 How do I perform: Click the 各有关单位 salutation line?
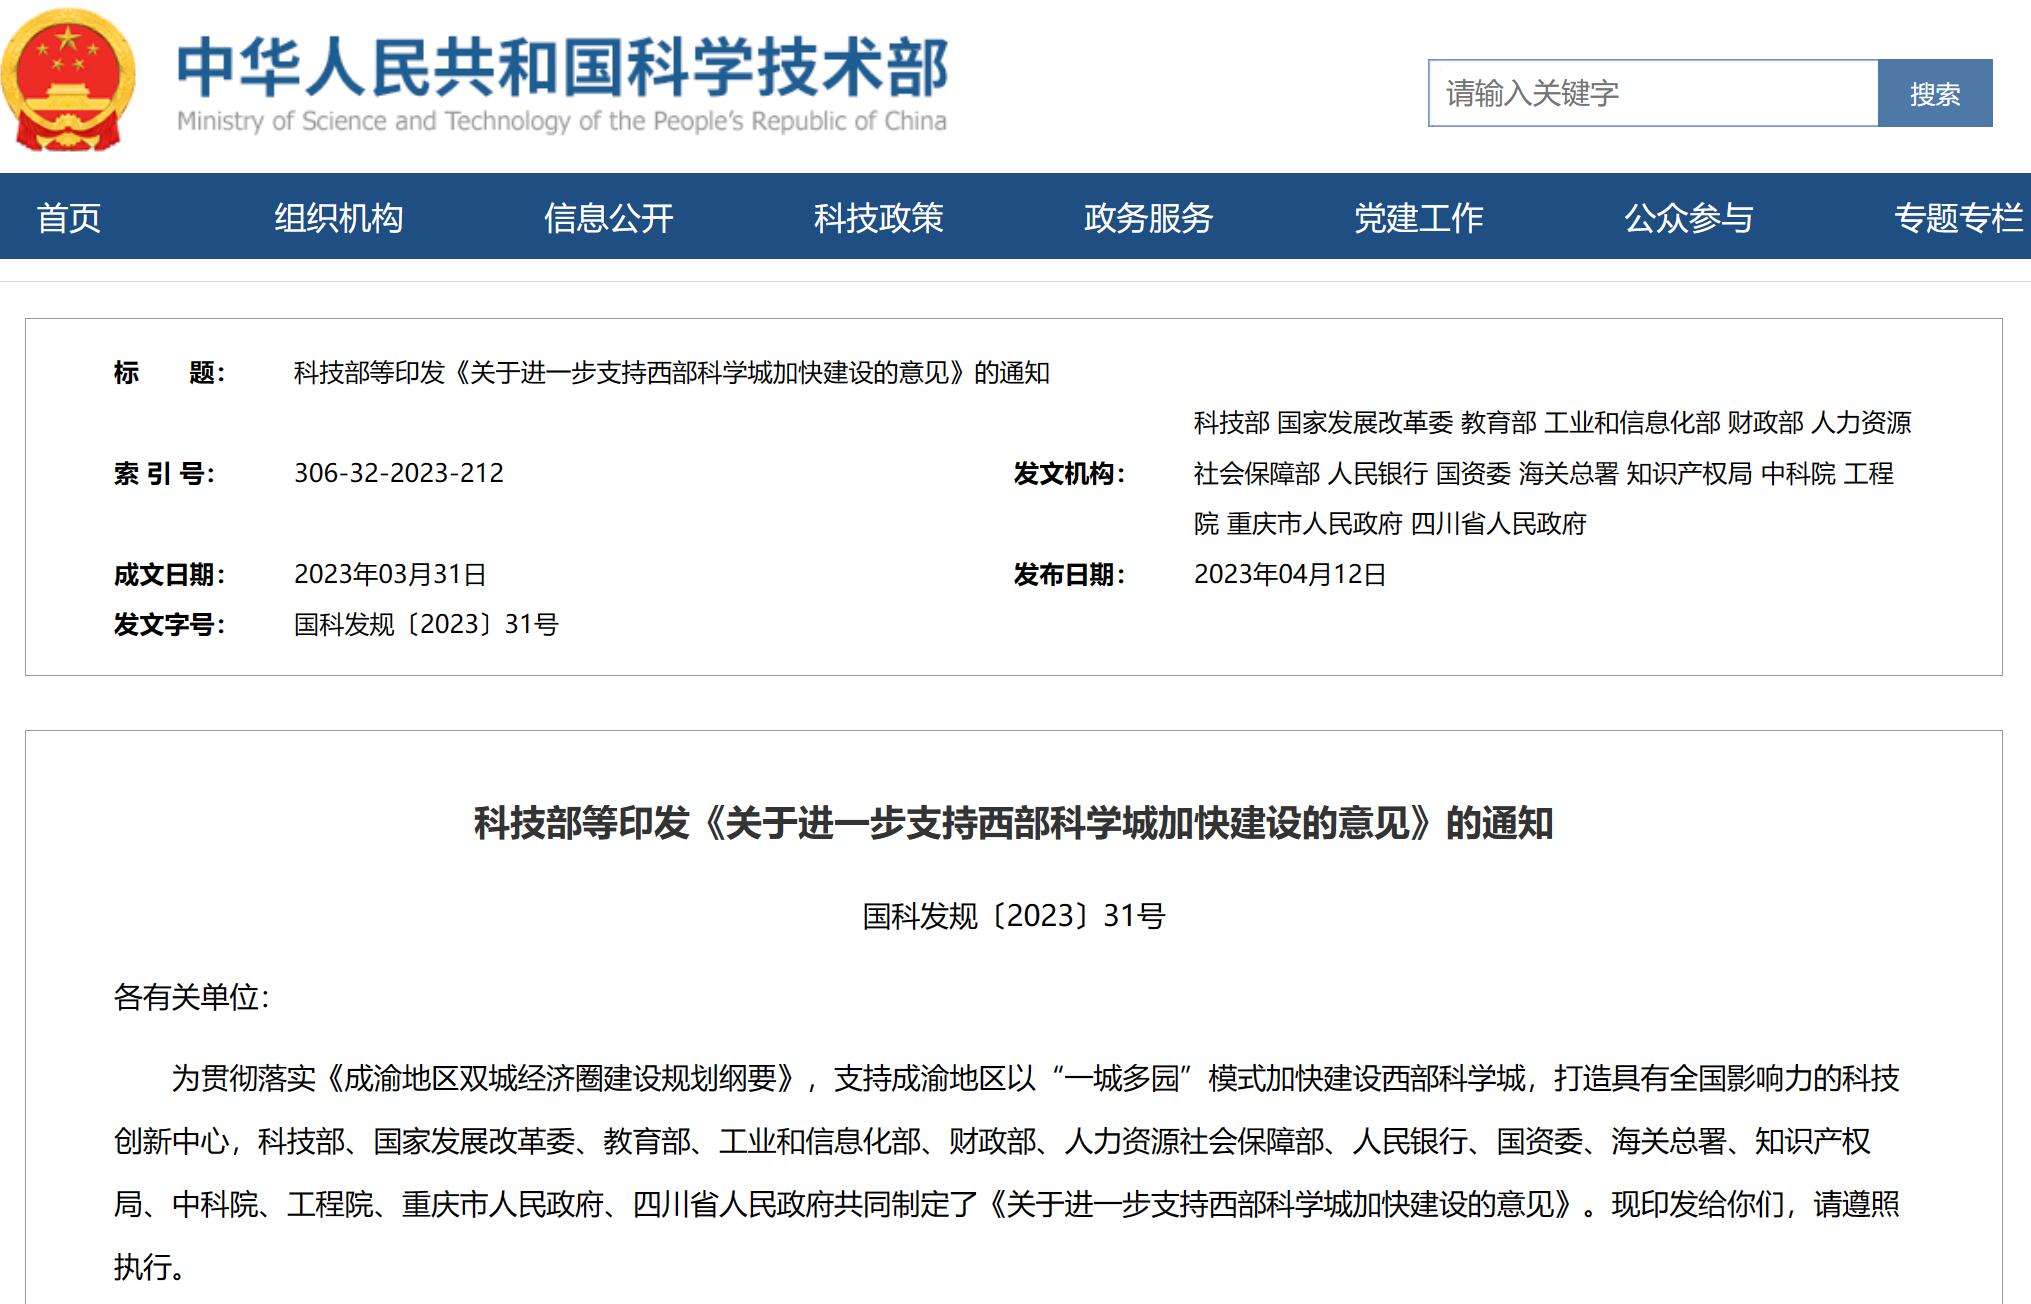(x=191, y=996)
